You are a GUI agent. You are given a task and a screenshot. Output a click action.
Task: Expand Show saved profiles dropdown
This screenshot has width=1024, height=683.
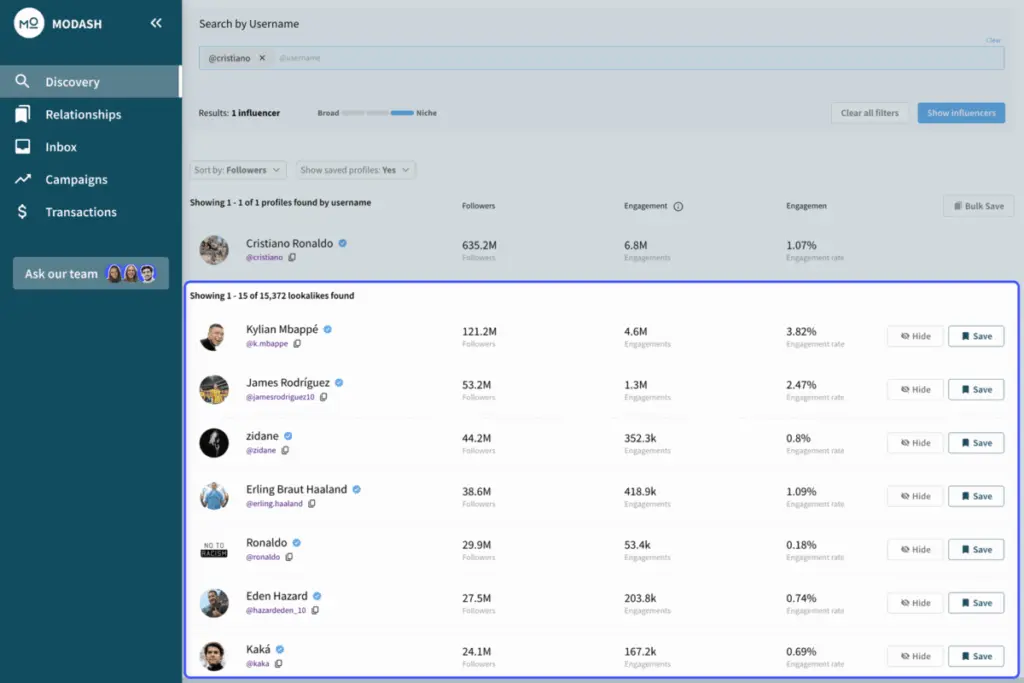(355, 170)
